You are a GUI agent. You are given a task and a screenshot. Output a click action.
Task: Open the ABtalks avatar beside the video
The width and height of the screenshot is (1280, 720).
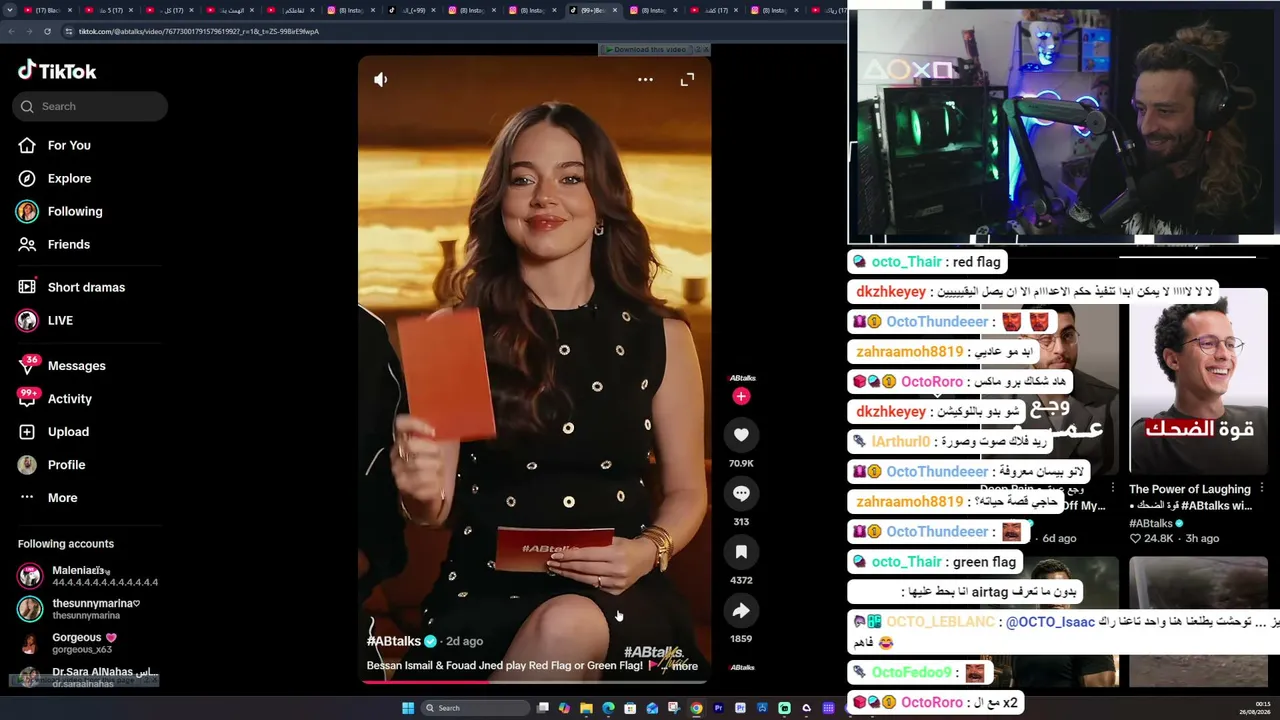tap(742, 378)
